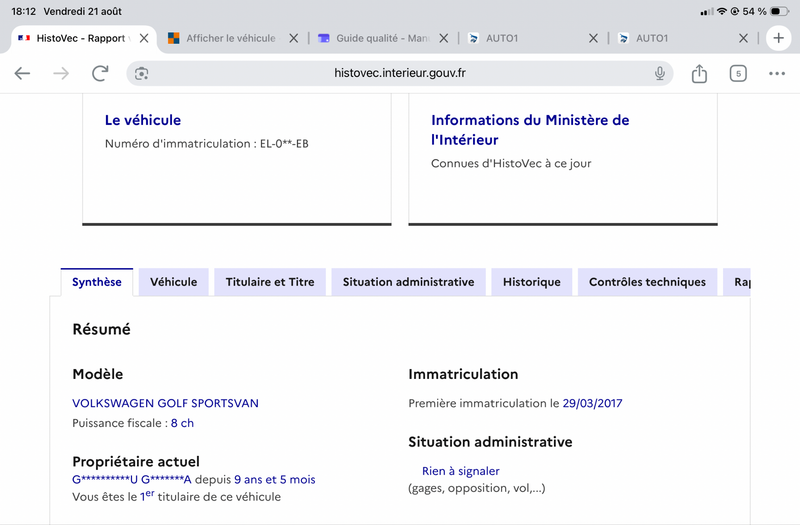Open the Contrôles techniques tab
800x525 pixels.
647,282
